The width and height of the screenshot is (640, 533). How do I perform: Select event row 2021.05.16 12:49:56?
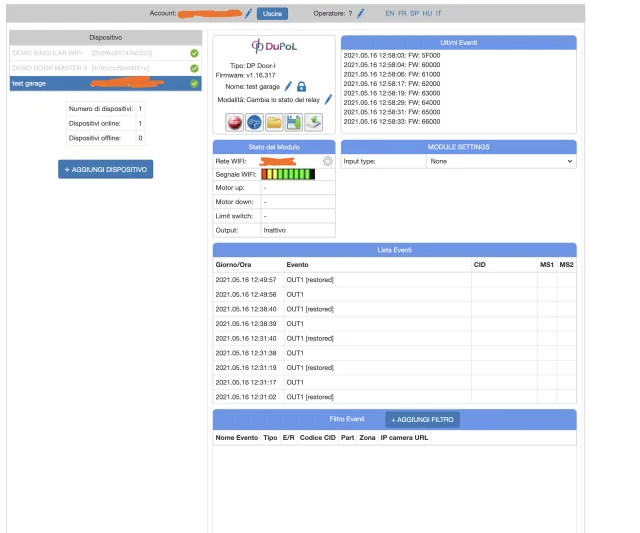(x=395, y=294)
